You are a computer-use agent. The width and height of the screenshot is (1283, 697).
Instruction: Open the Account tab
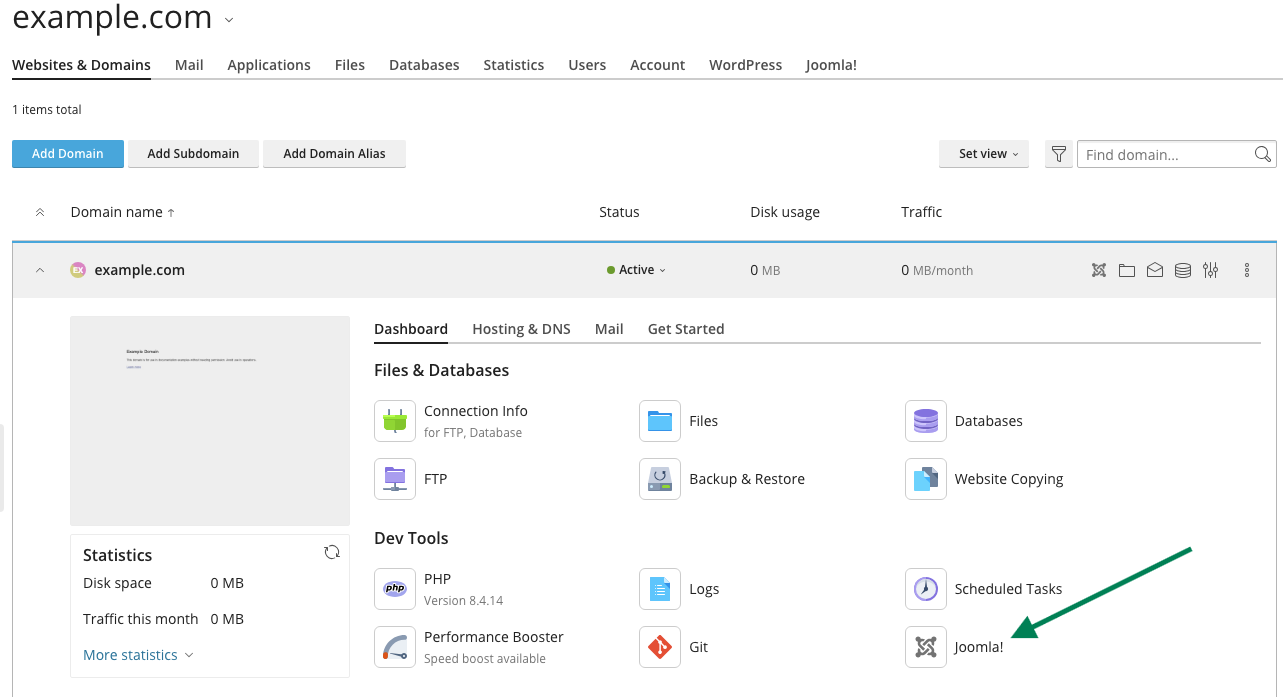pyautogui.click(x=657, y=65)
